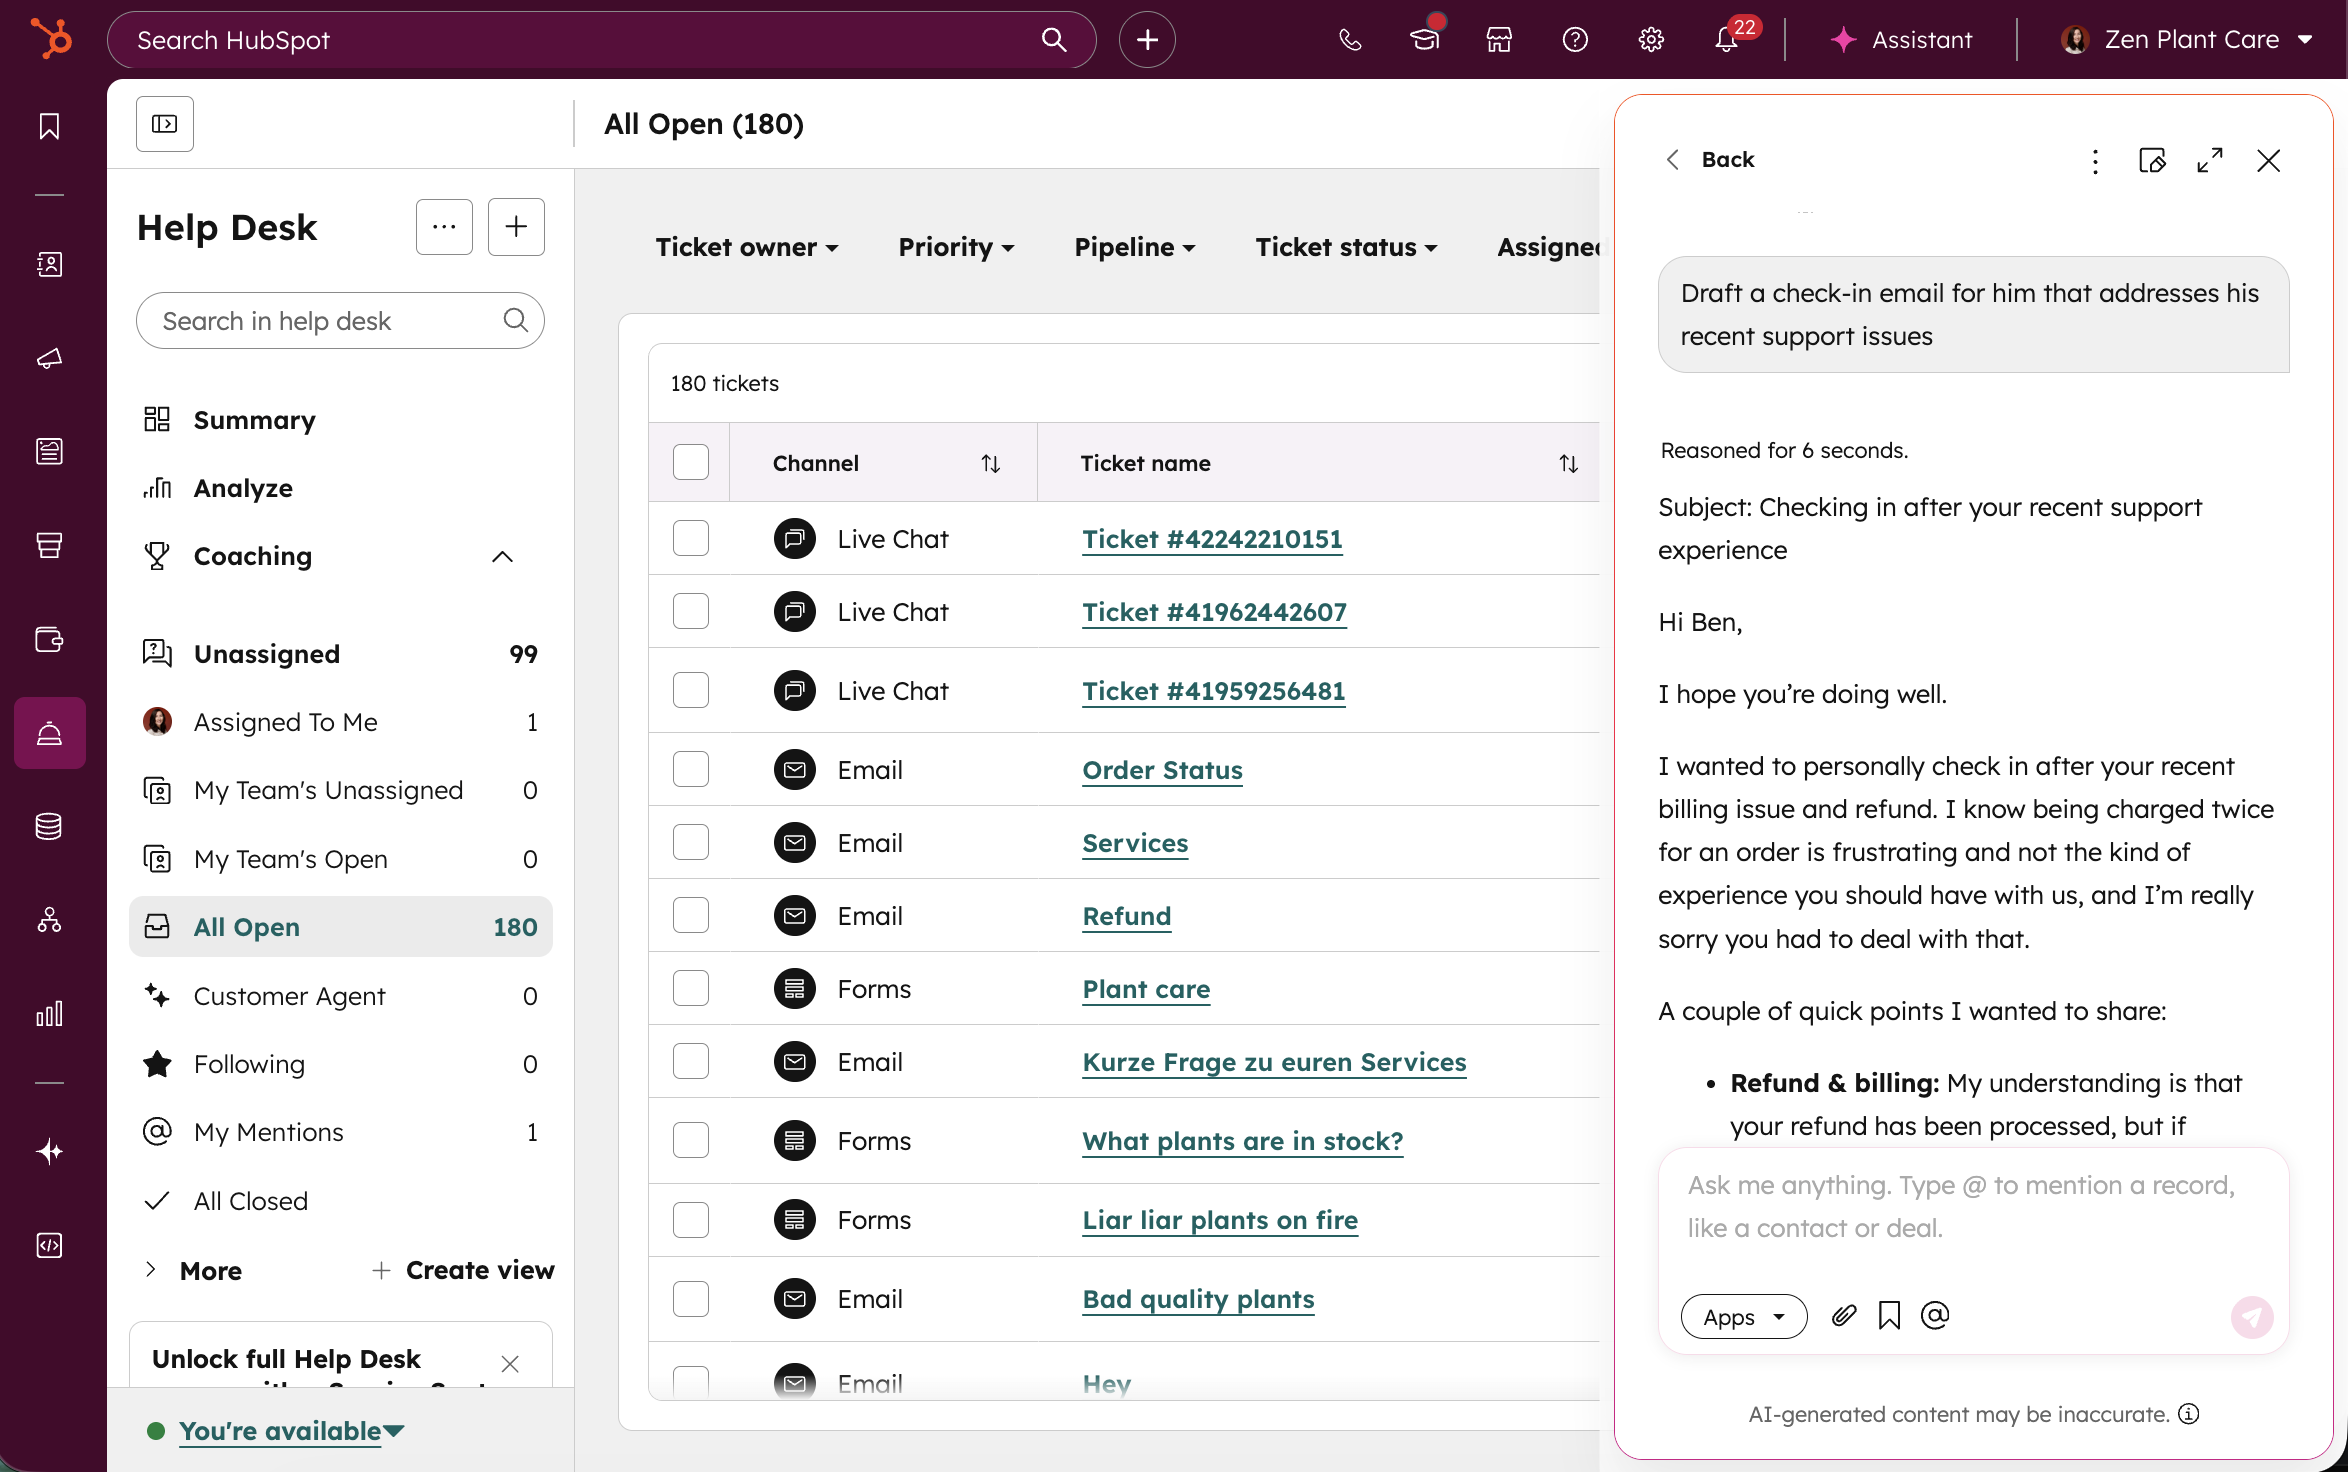2348x1472 pixels.
Task: Open notifications bell with 22 badge
Action: (x=1727, y=40)
